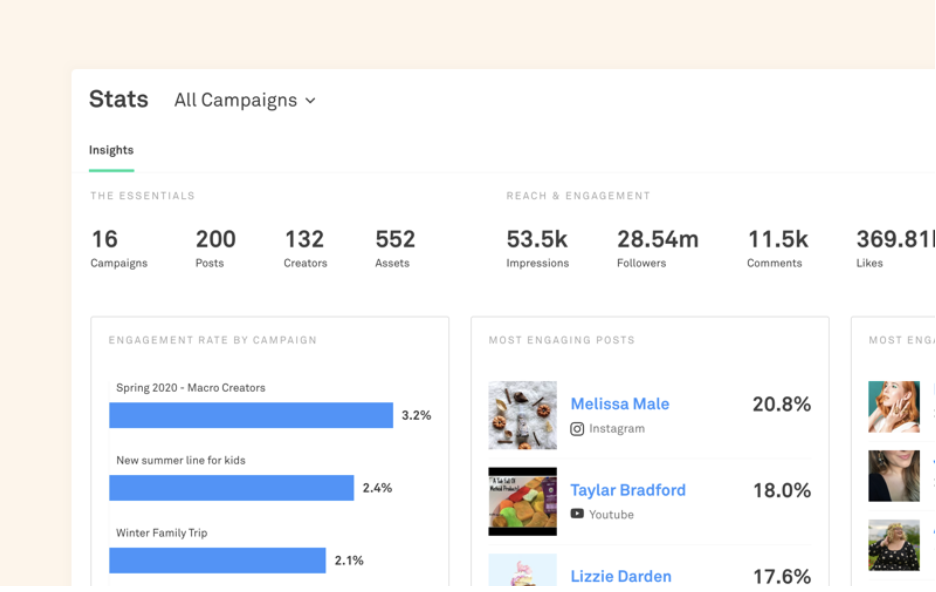936x592 pixels.
Task: Open Melissa Male's post thumbnail
Action: click(522, 415)
